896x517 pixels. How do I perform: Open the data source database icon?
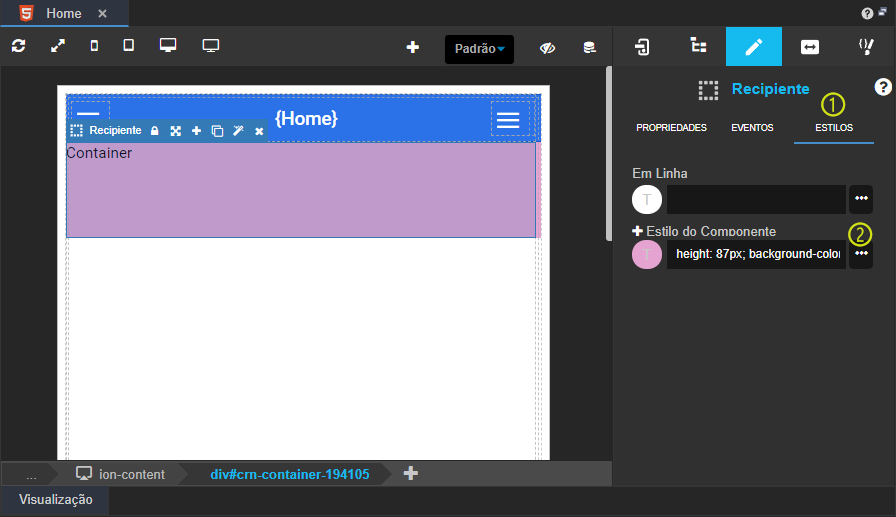click(x=589, y=48)
